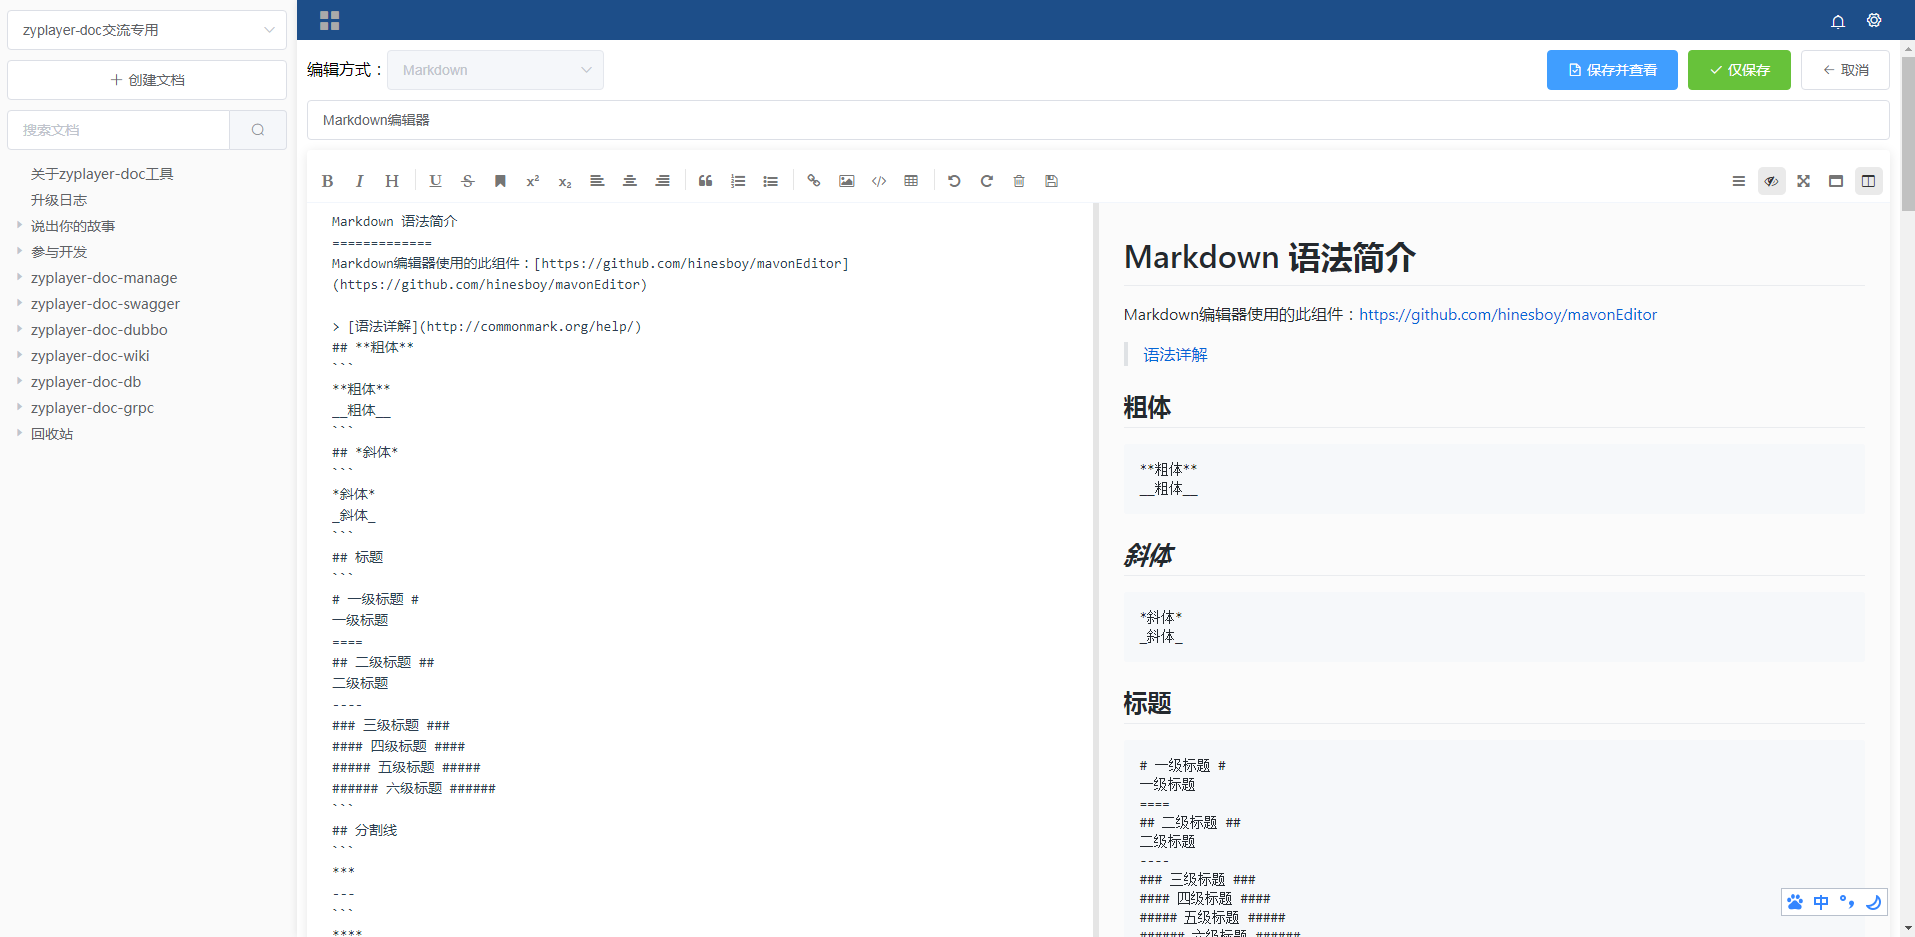Clear editor content with the trash icon
Screen dimensions: 1915x937
coord(1019,181)
